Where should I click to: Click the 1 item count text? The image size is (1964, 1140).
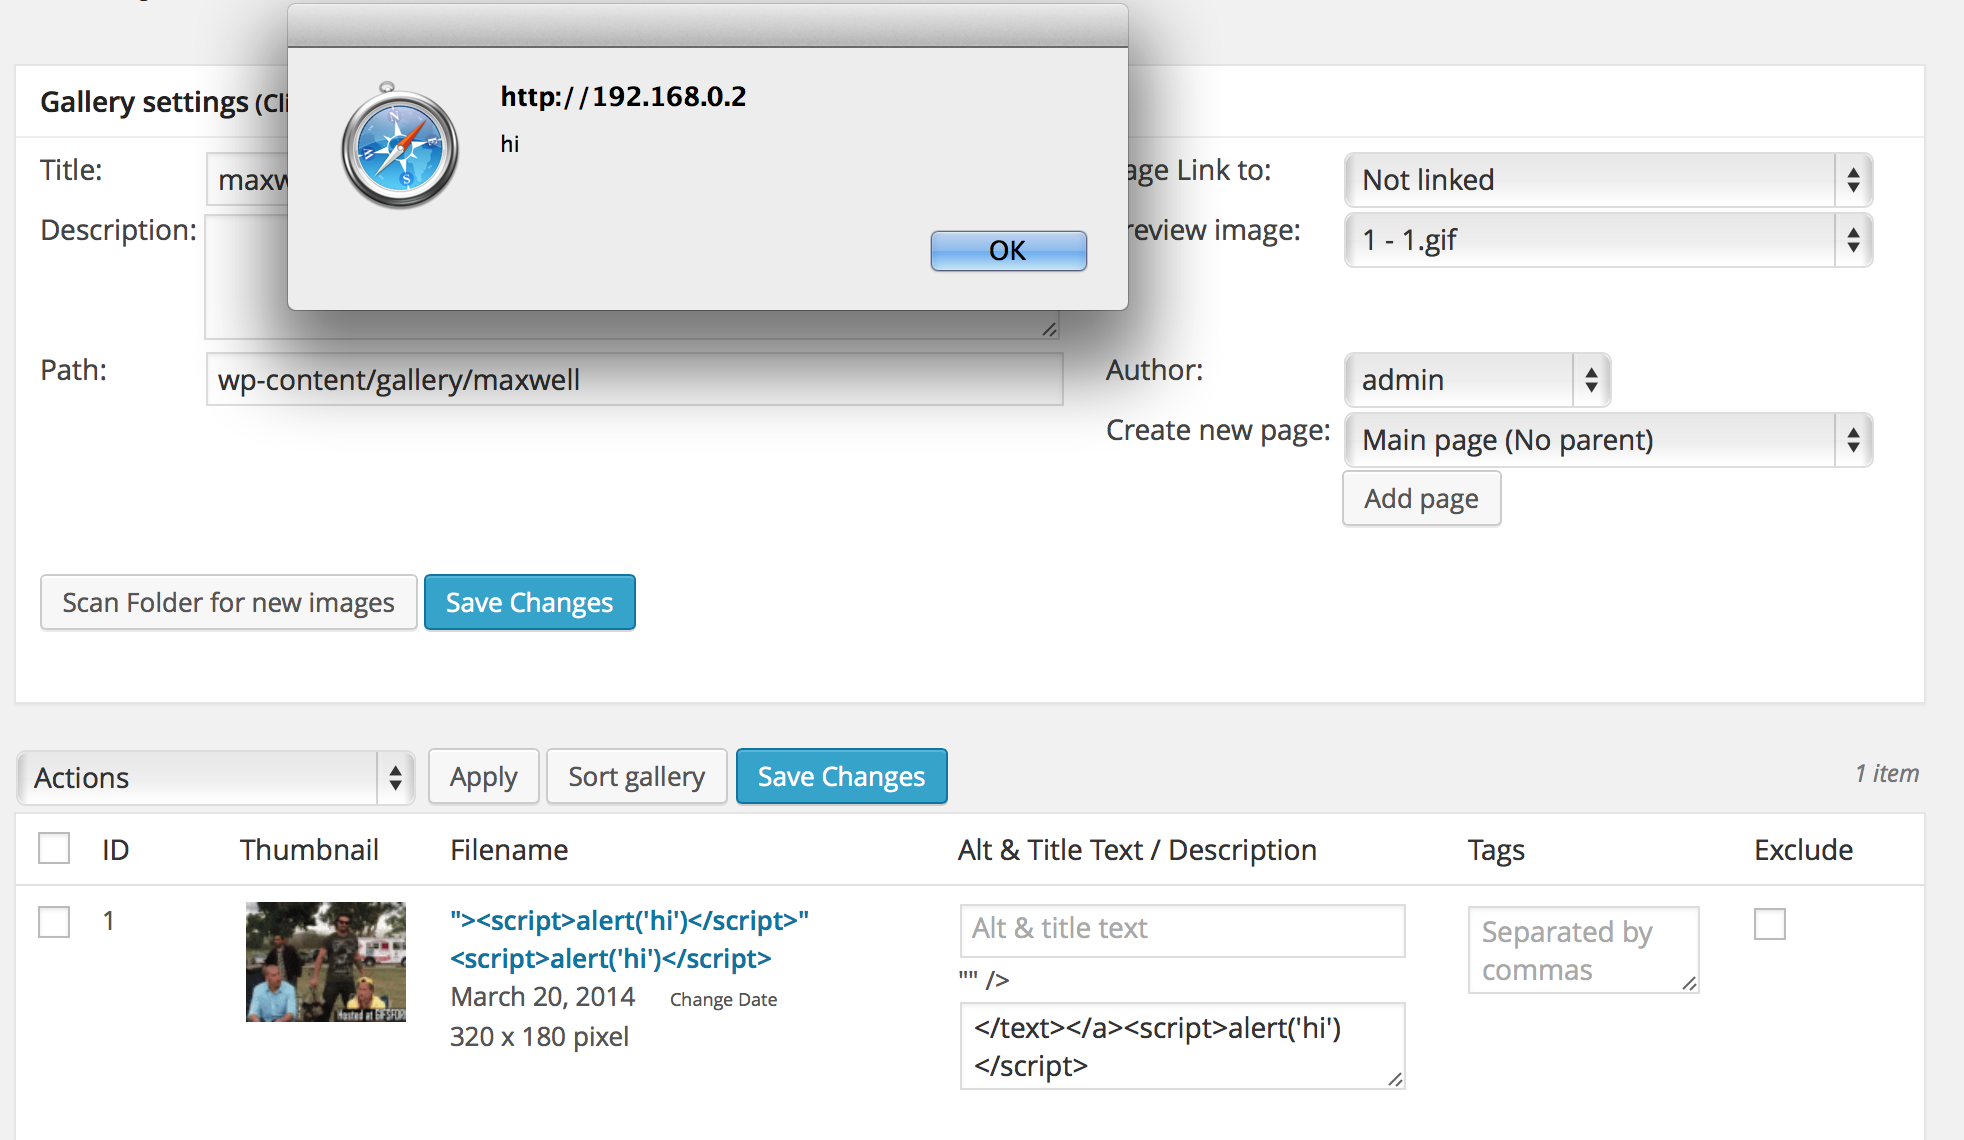[x=1887, y=773]
